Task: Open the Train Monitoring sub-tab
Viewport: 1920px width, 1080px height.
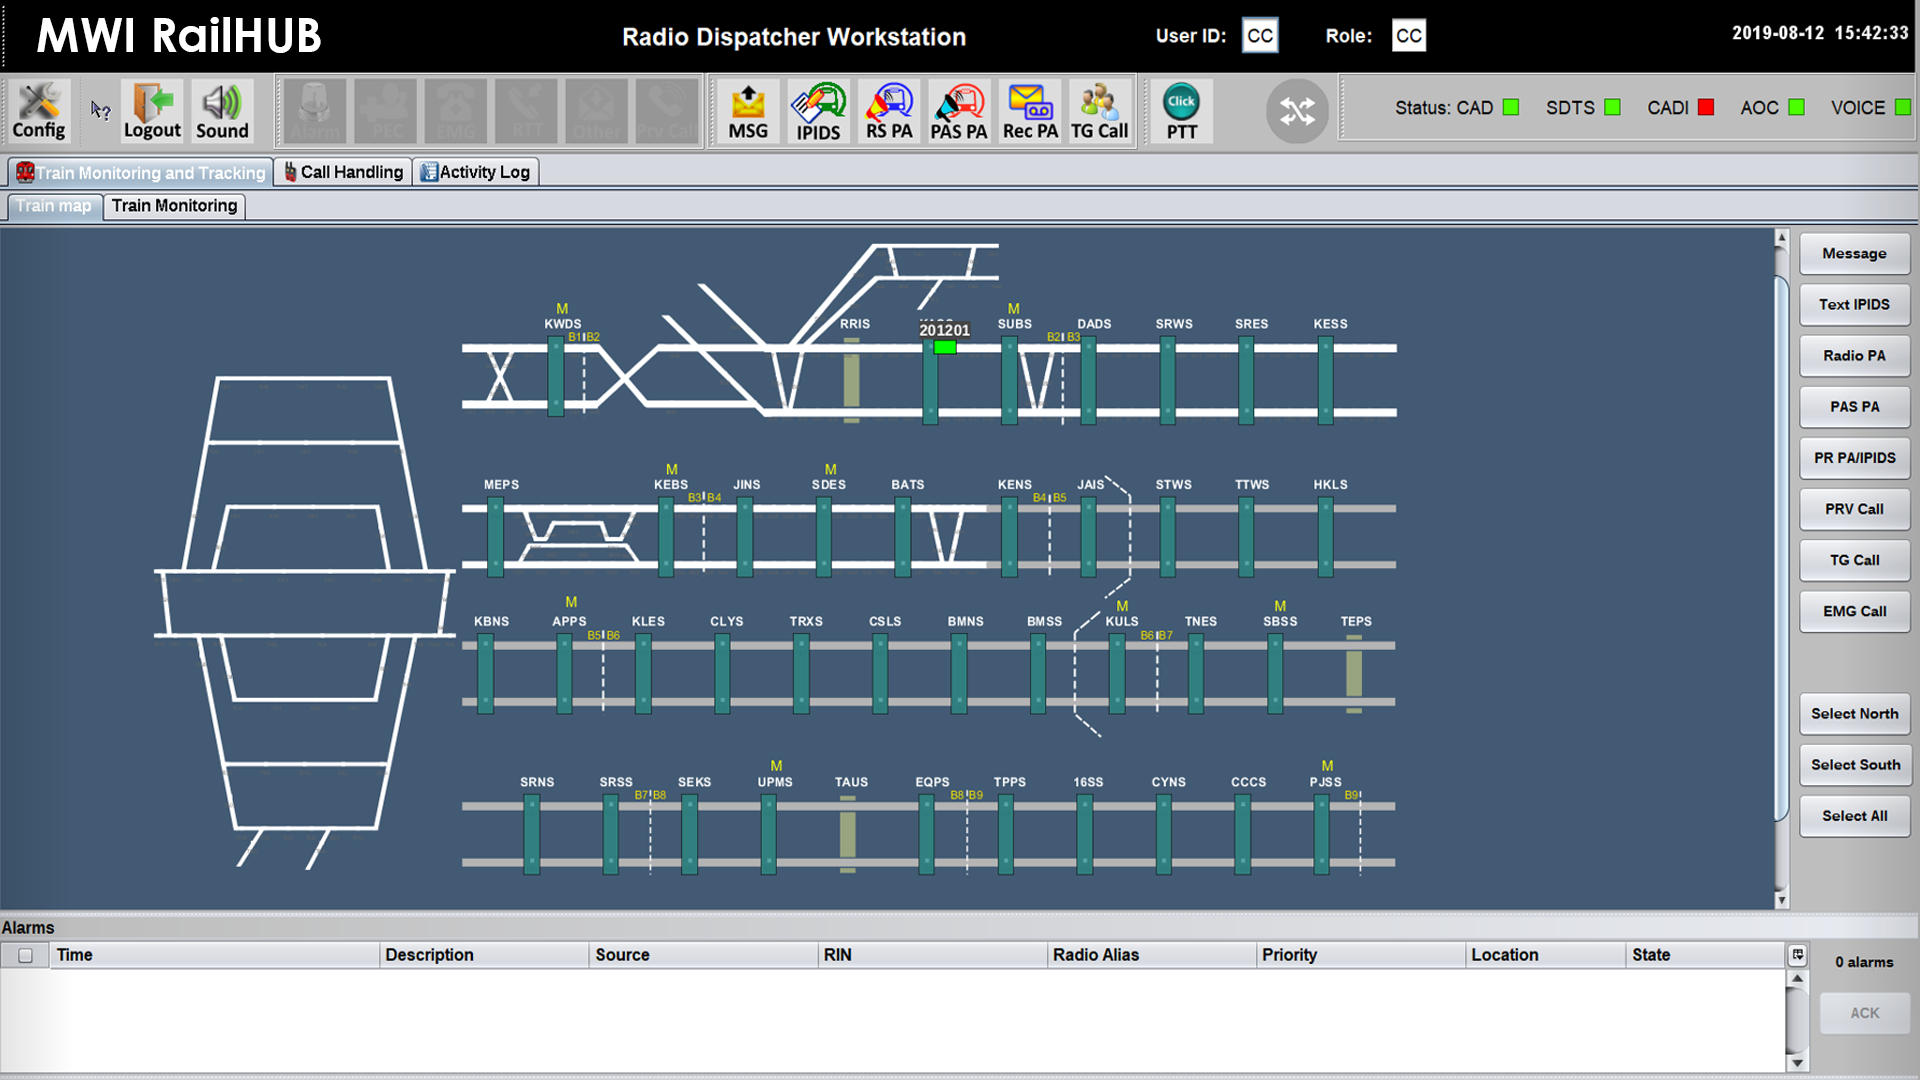Action: click(x=174, y=206)
